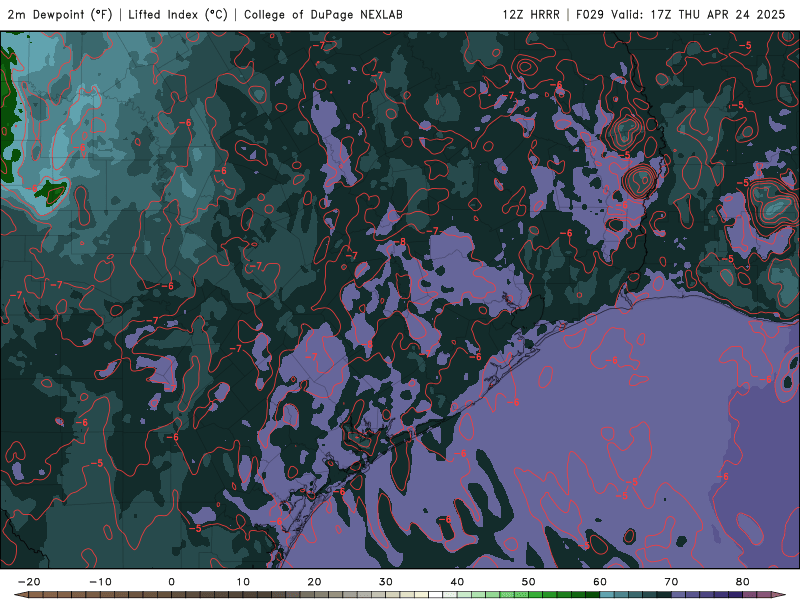
Task: Click the "College of DuPage NEXLAB" label
Action: tap(323, 14)
